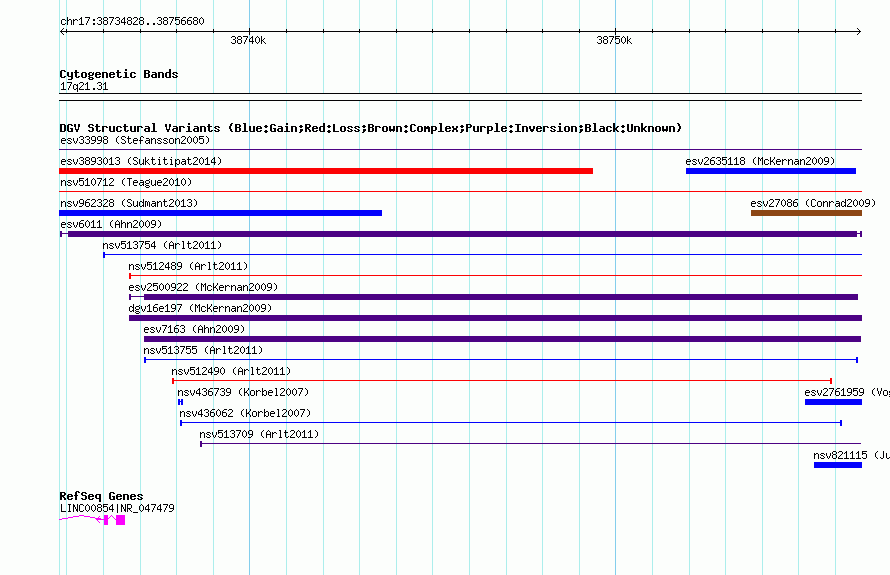This screenshot has height=575, width=890.
Task: Click the nsv513754 thin blue variant line
Action: click(482, 255)
